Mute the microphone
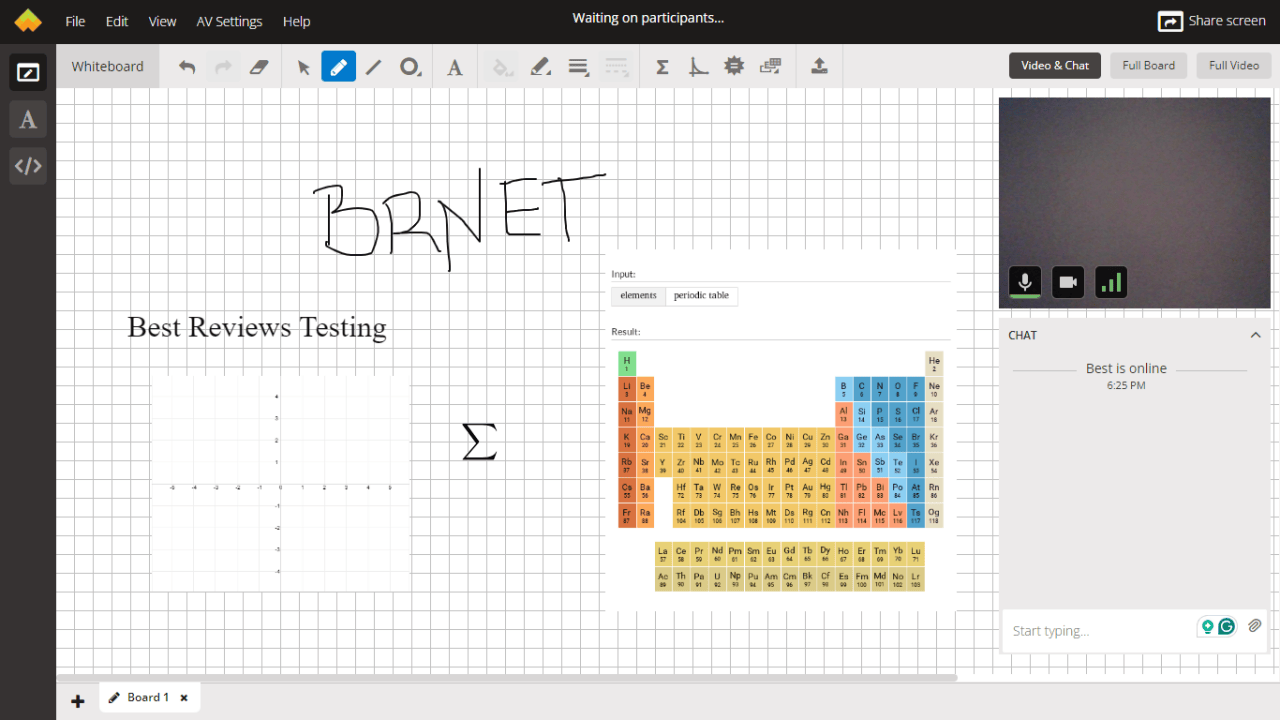 (1024, 283)
